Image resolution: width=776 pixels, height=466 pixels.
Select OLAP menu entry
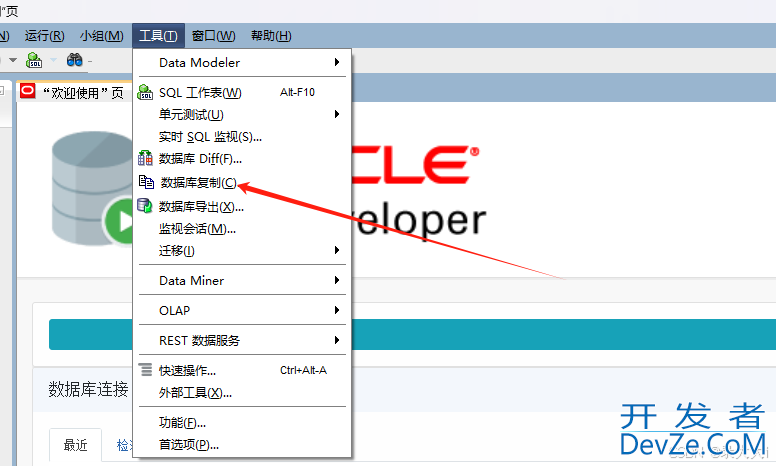242,310
